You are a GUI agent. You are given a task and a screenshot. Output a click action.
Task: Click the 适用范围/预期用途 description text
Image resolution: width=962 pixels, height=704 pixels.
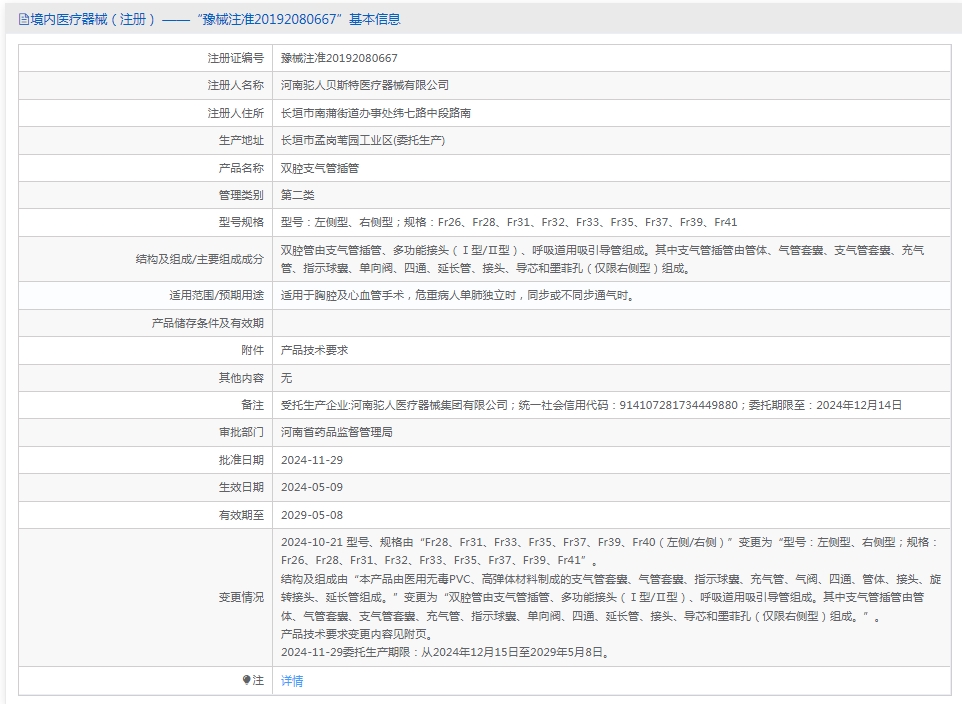point(457,295)
